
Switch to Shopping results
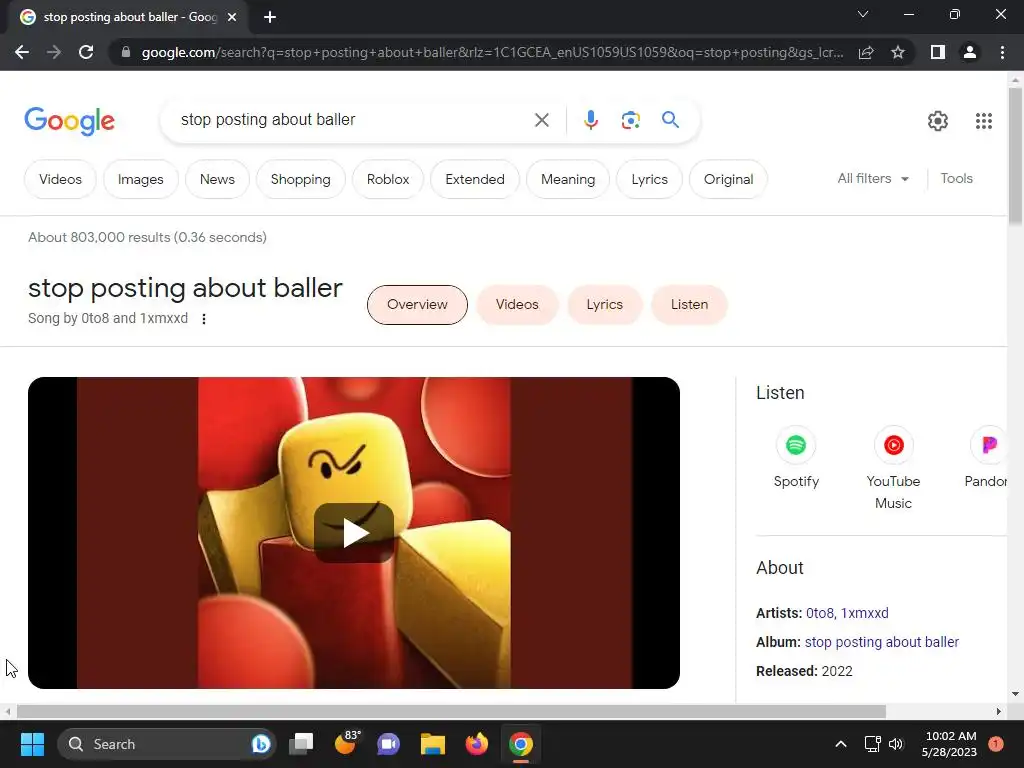(x=300, y=179)
